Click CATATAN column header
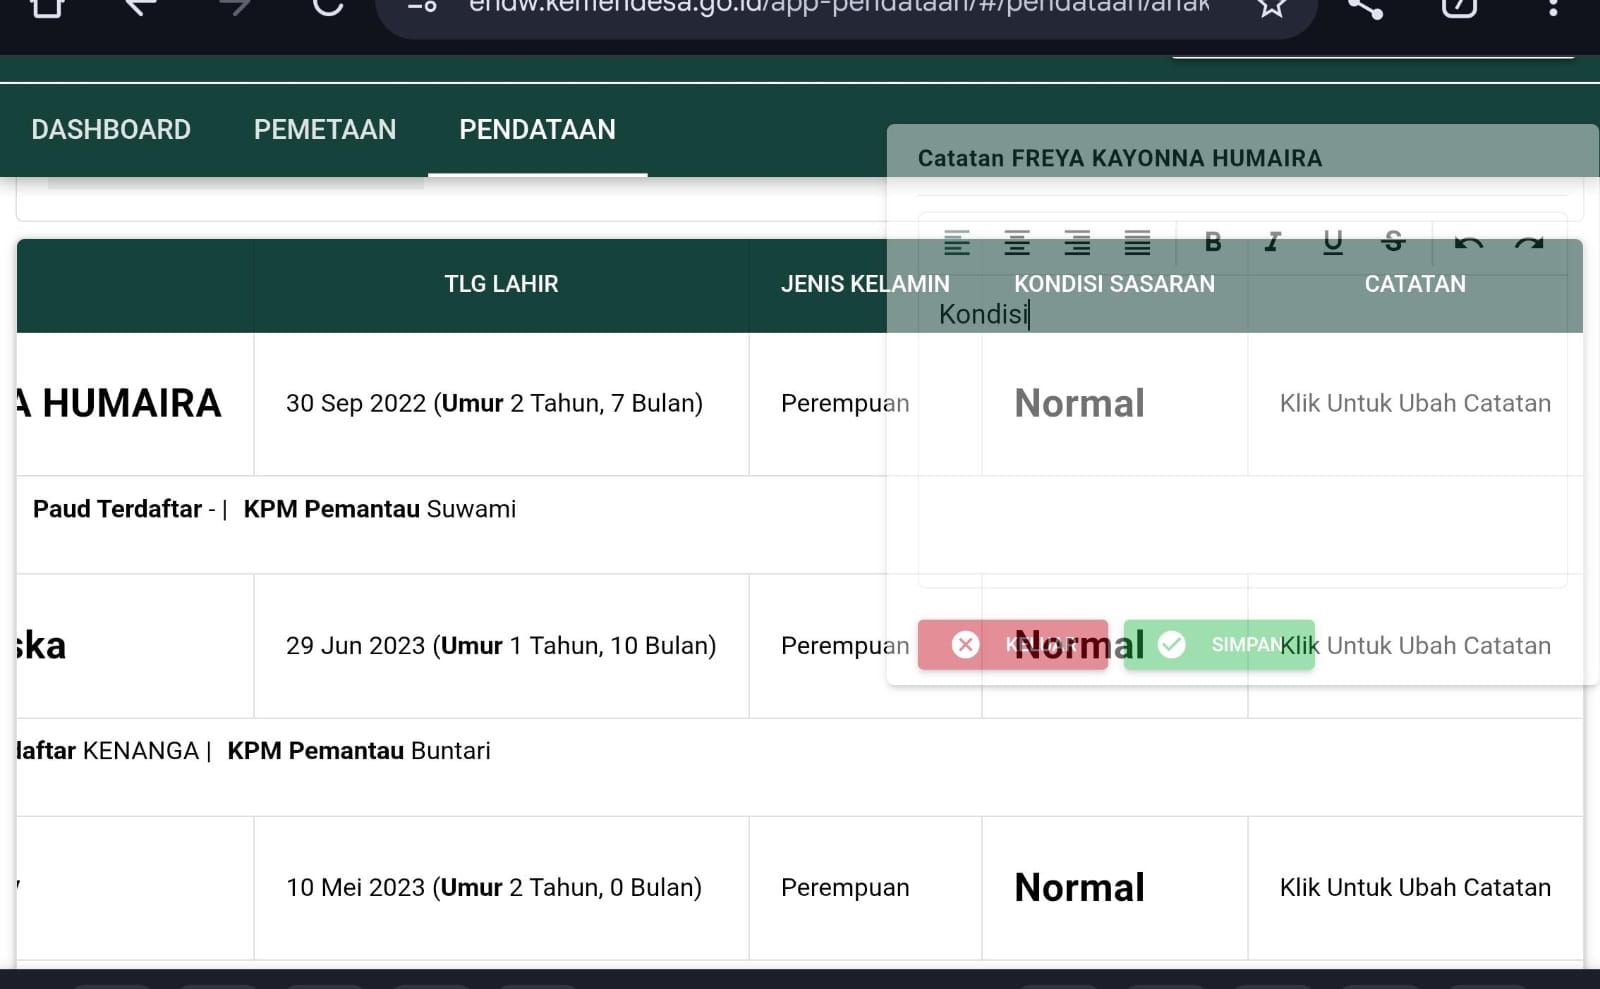 click(x=1415, y=284)
